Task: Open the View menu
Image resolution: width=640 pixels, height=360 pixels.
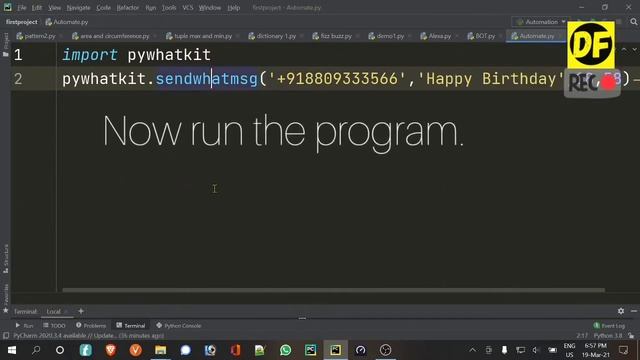Action: (54, 7)
